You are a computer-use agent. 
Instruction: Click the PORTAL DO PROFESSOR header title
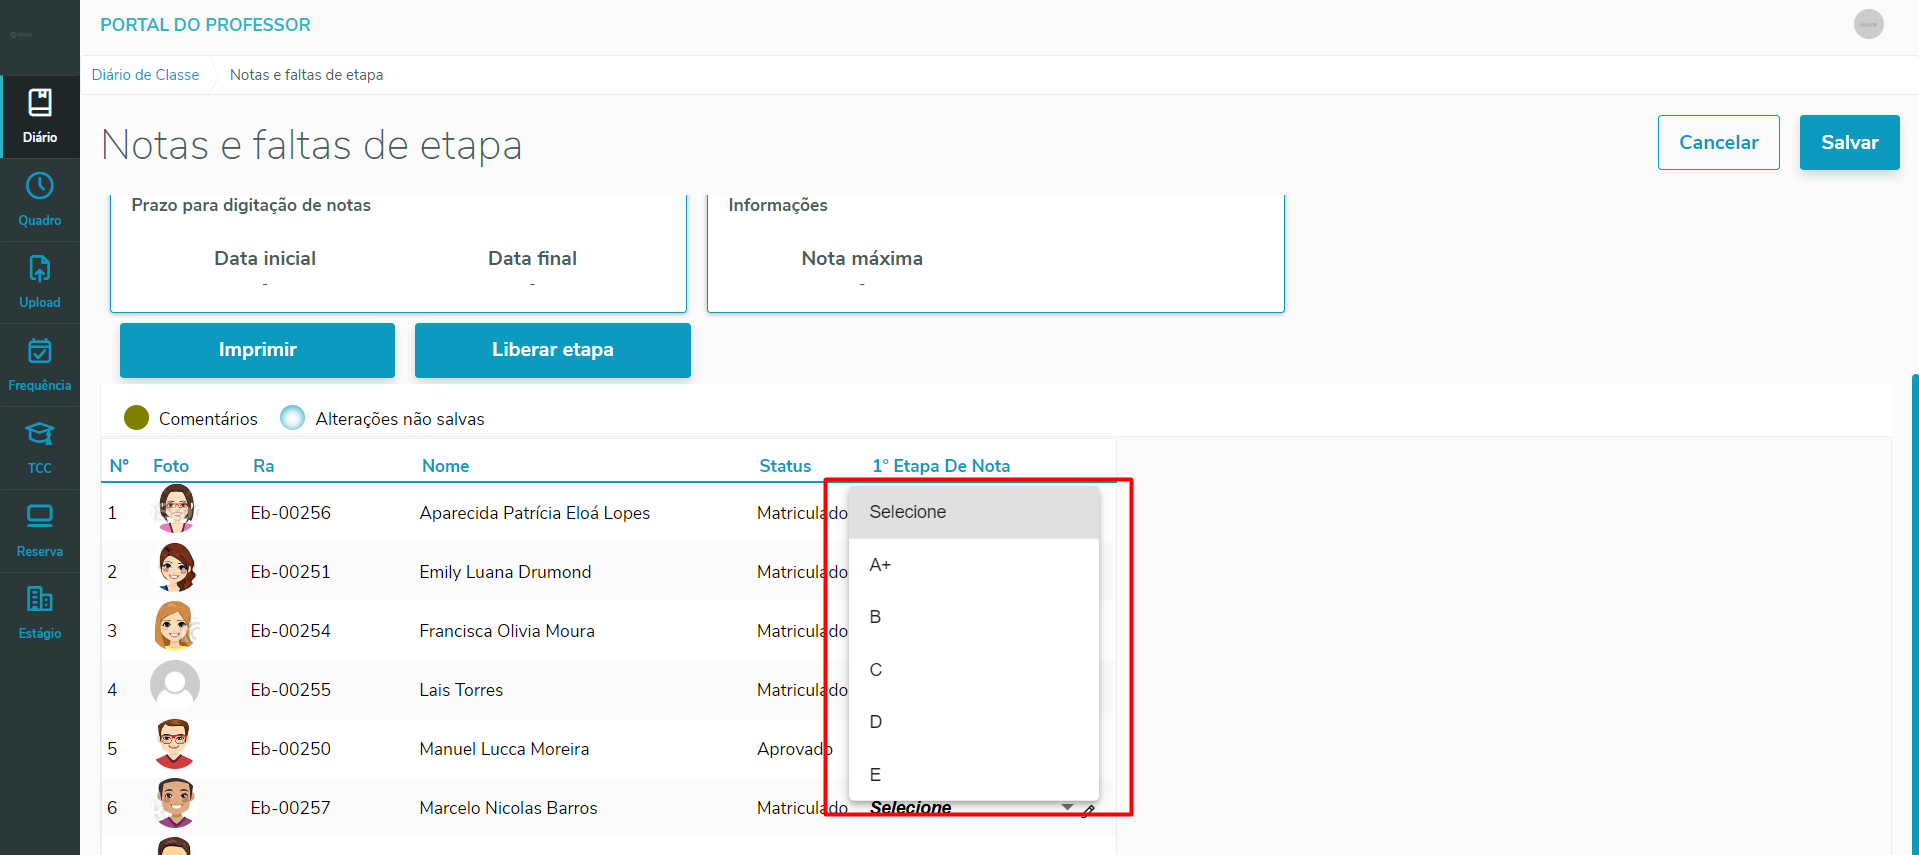click(205, 25)
